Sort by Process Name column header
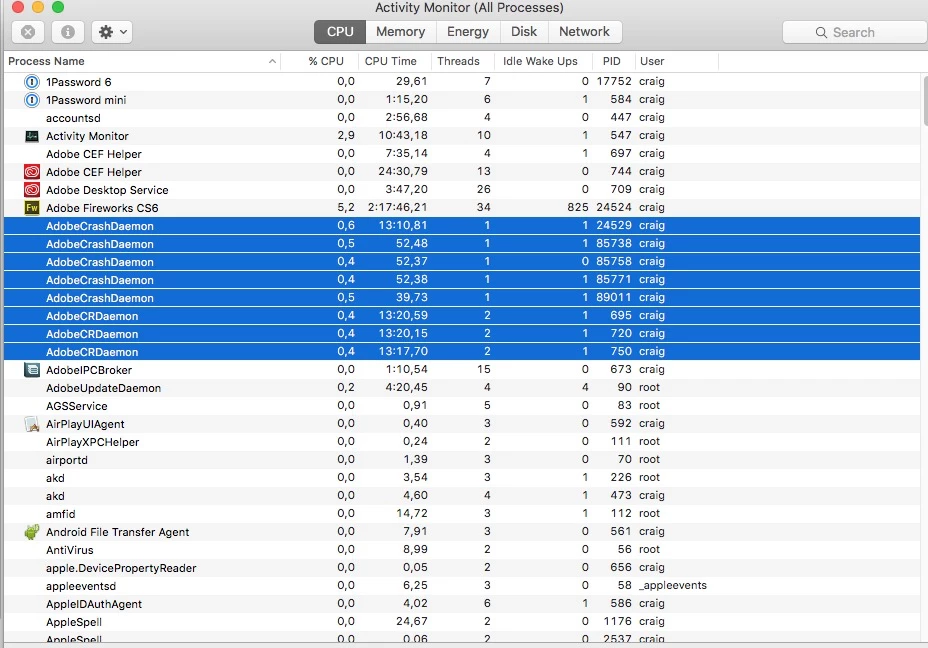The height and width of the screenshot is (648, 928). [x=142, y=62]
